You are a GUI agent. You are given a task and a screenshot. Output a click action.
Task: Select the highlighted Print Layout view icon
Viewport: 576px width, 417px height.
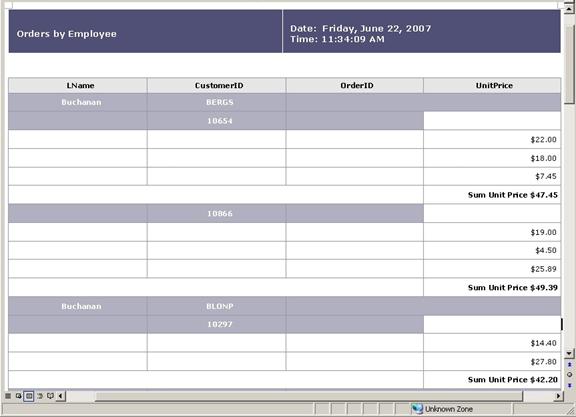tap(29, 396)
